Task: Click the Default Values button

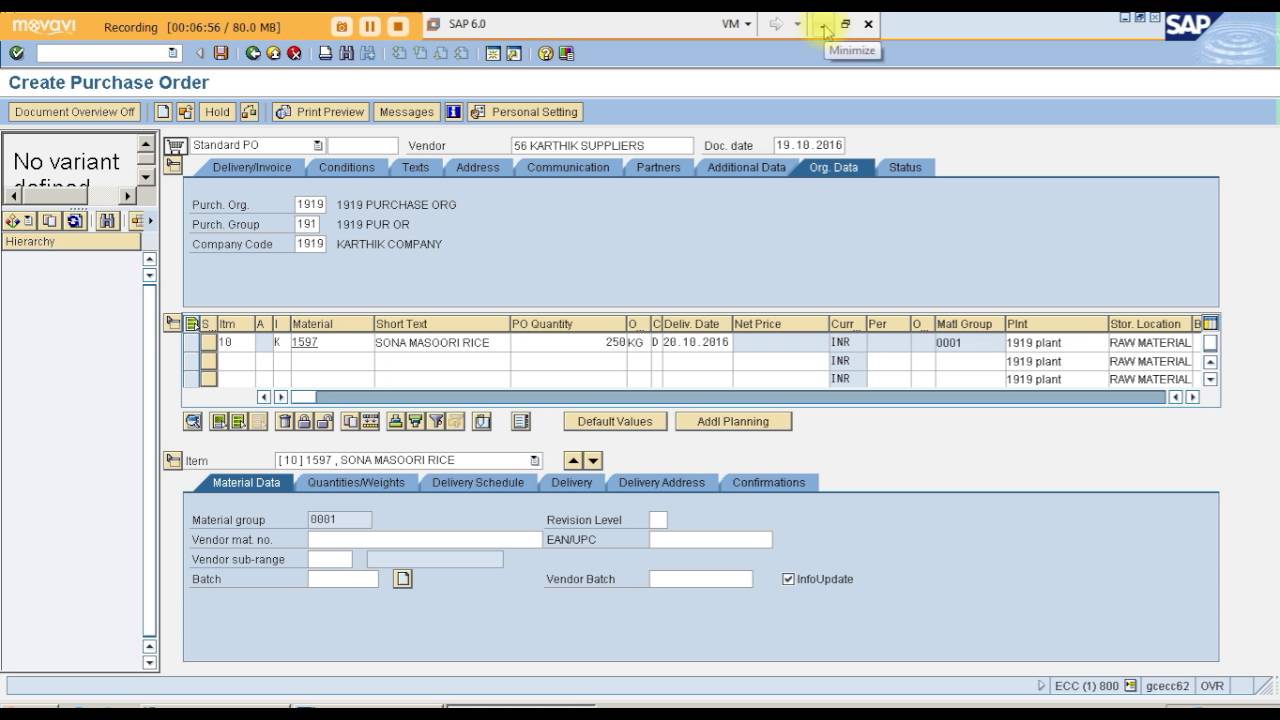Action: [615, 422]
